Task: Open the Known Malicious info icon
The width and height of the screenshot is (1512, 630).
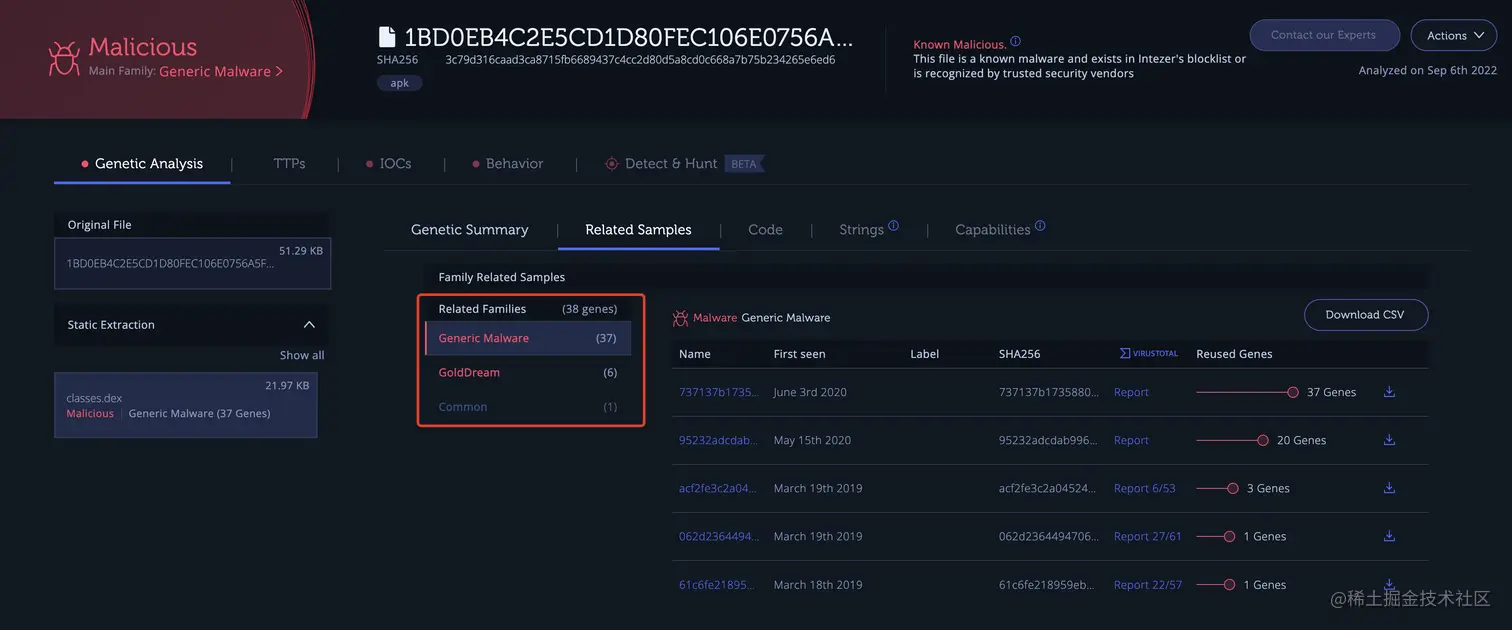Action: click(x=1015, y=42)
